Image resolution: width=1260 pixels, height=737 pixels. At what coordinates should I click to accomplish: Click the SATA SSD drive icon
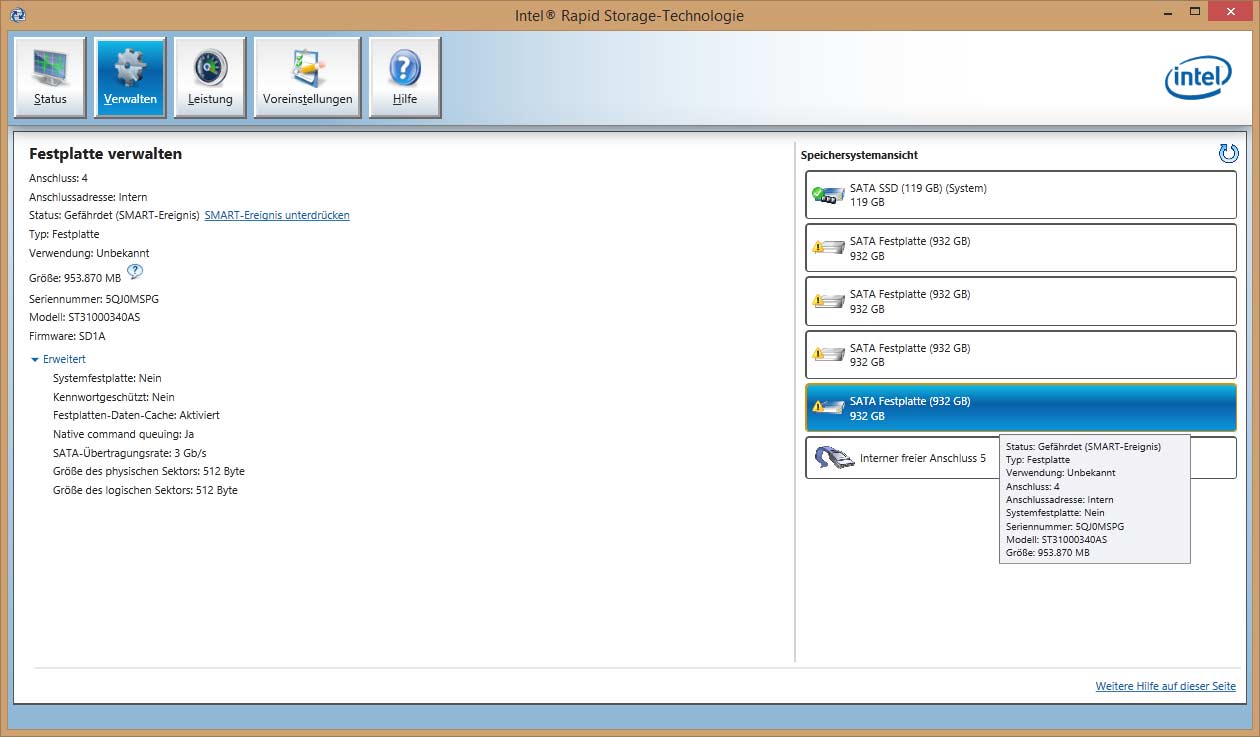pyautogui.click(x=828, y=194)
